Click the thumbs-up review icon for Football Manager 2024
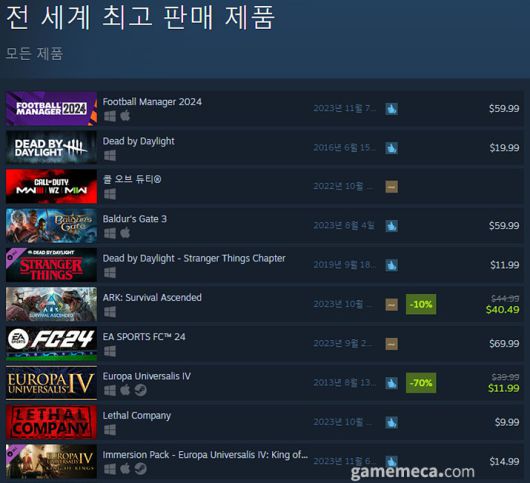530x483 pixels. pos(391,109)
